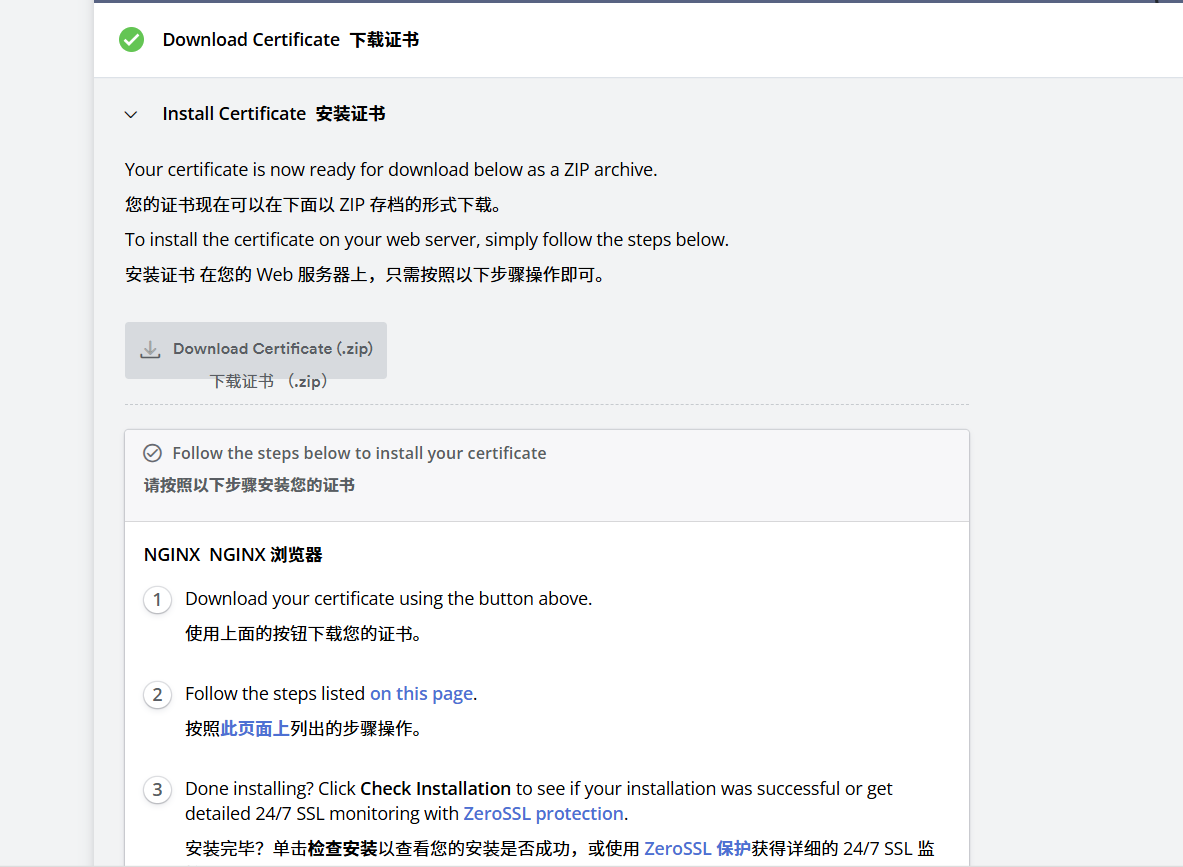Image resolution: width=1183 pixels, height=867 pixels.
Task: Select the step 3 number circle
Action: (x=157, y=790)
